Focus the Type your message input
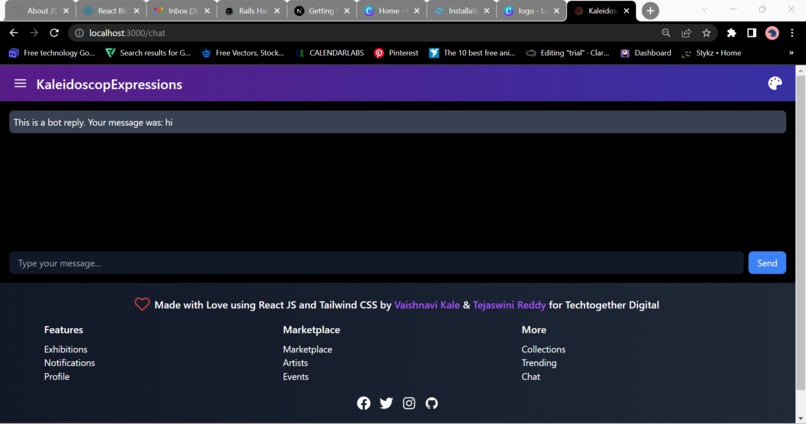 [x=376, y=263]
